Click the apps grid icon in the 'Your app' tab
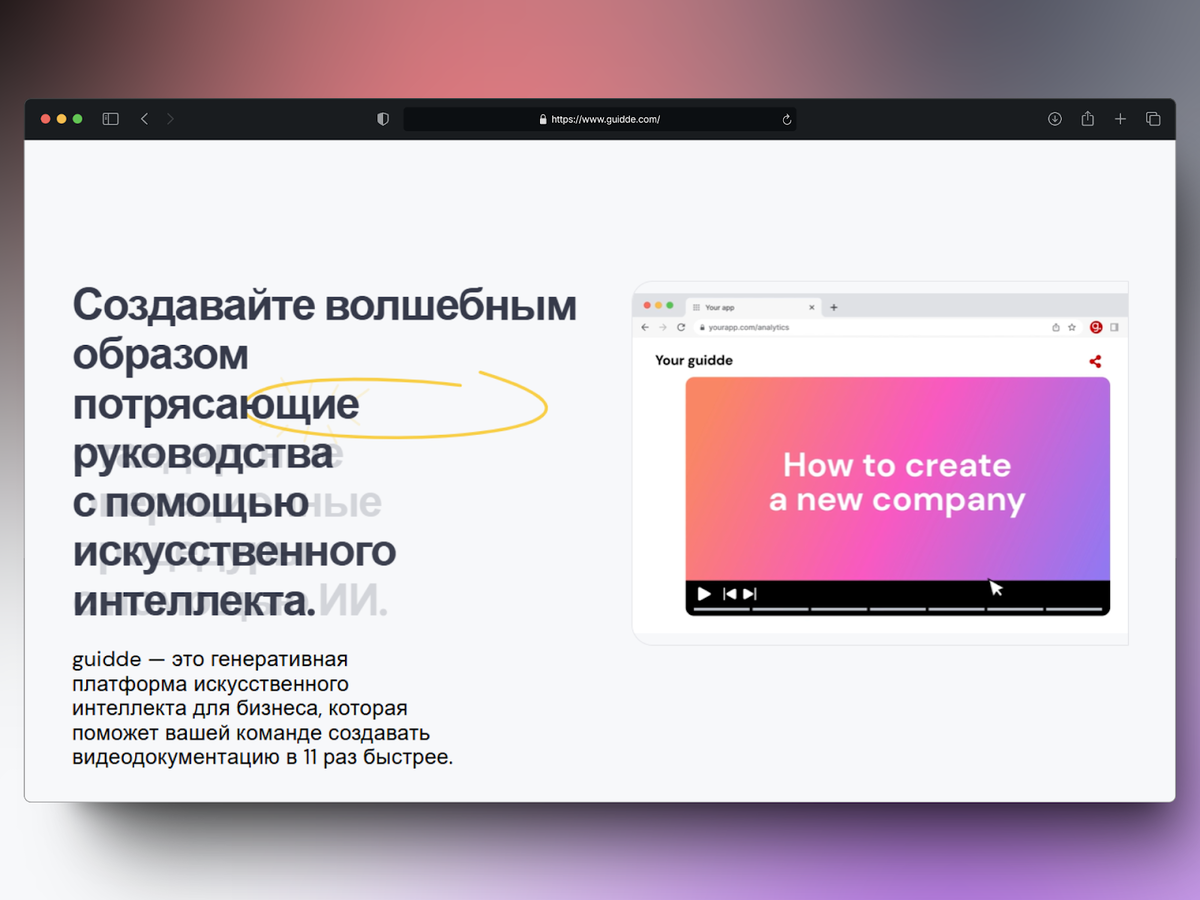The image size is (1200, 900). [x=696, y=307]
